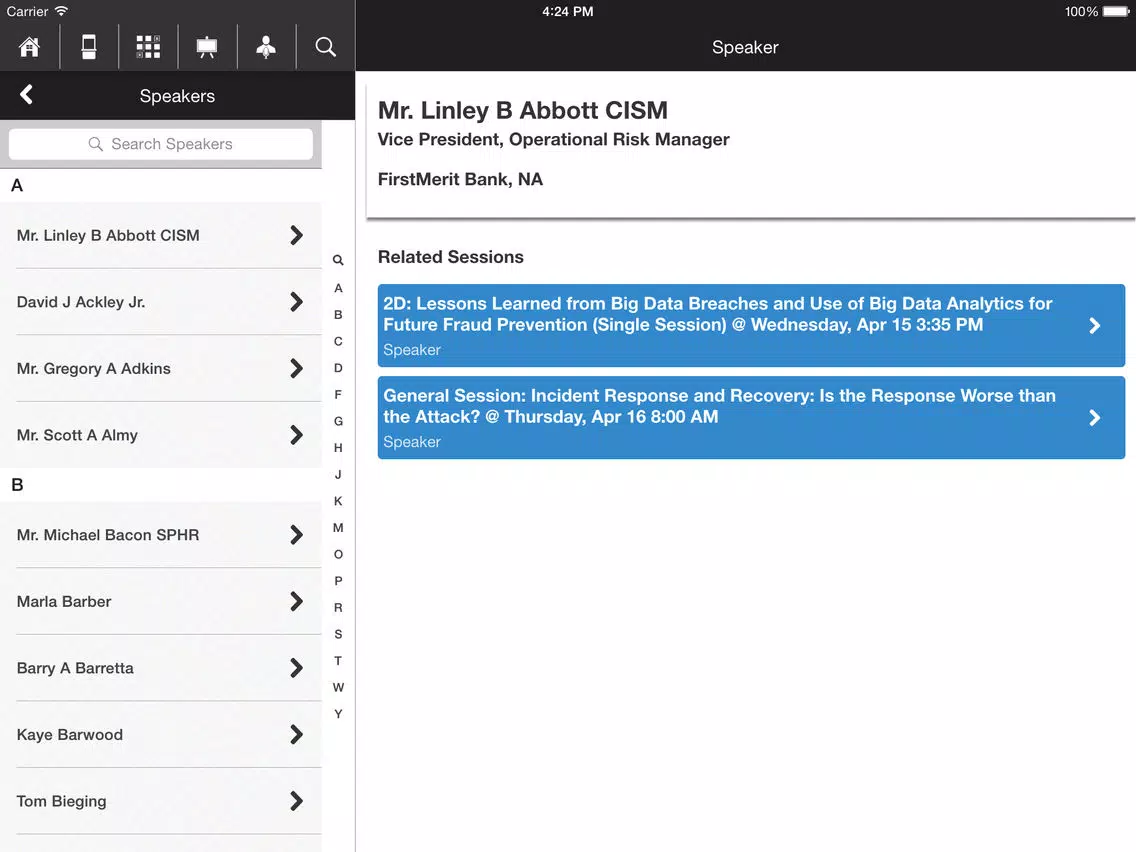The image size is (1136, 852).
Task: Expand Mr. Michael Bacon SPHR chevron
Action: [296, 535]
